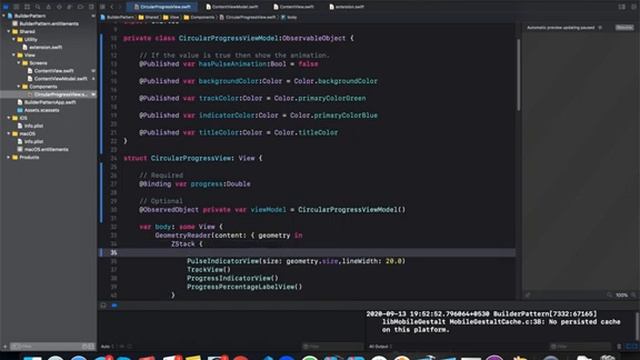Viewport: 640px width, 360px height.
Task: Collapse the View folder
Action: pyautogui.click(x=13, y=55)
